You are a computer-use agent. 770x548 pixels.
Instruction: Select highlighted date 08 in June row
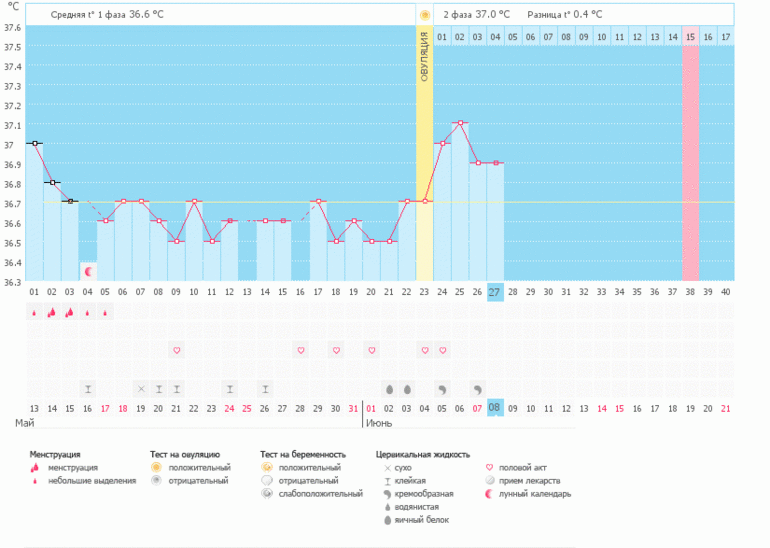point(495,408)
